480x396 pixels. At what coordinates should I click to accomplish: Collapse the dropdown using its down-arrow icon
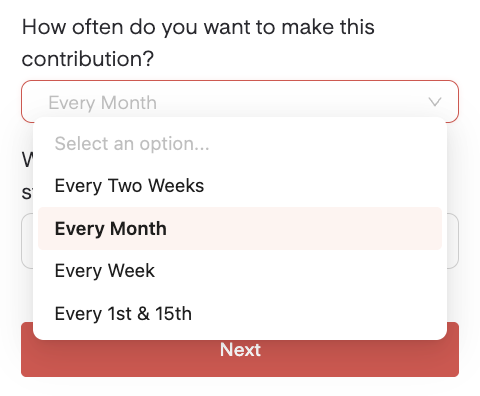435,102
